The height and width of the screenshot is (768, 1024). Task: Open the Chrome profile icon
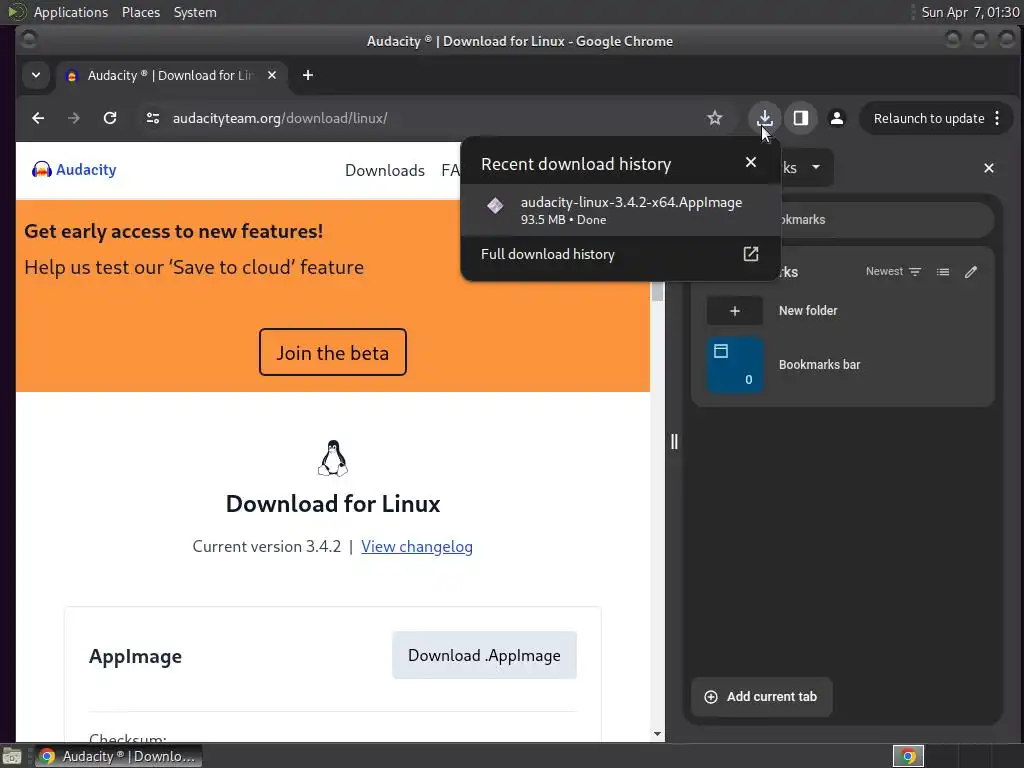[837, 118]
